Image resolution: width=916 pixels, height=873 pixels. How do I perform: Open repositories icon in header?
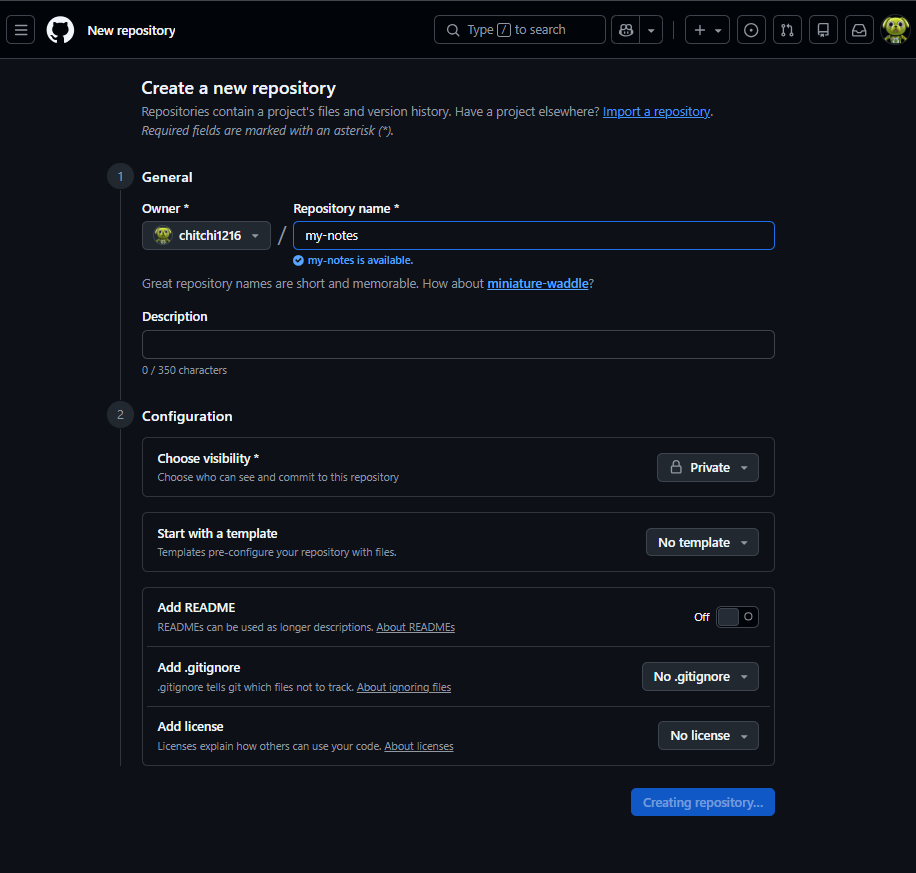coord(823,30)
